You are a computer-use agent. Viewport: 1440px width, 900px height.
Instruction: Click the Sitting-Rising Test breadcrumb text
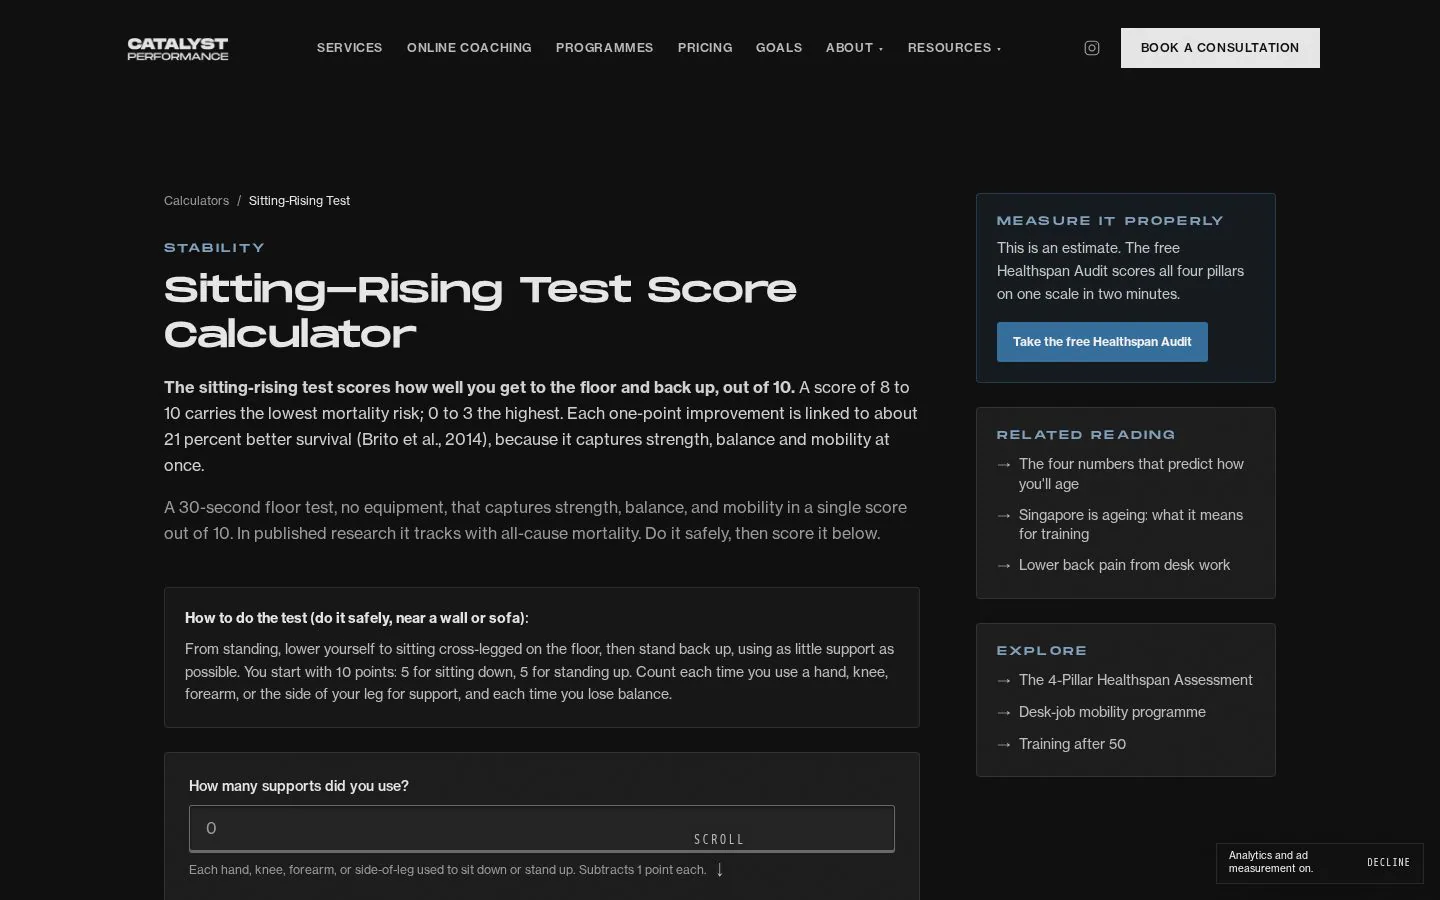point(299,201)
